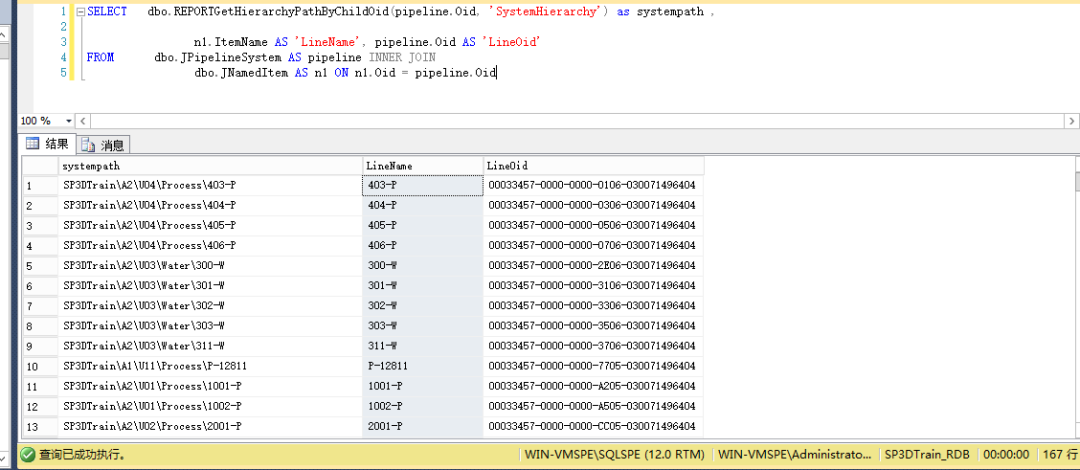Click LineName cell 311-W
1080x470 pixels.
click(x=423, y=345)
